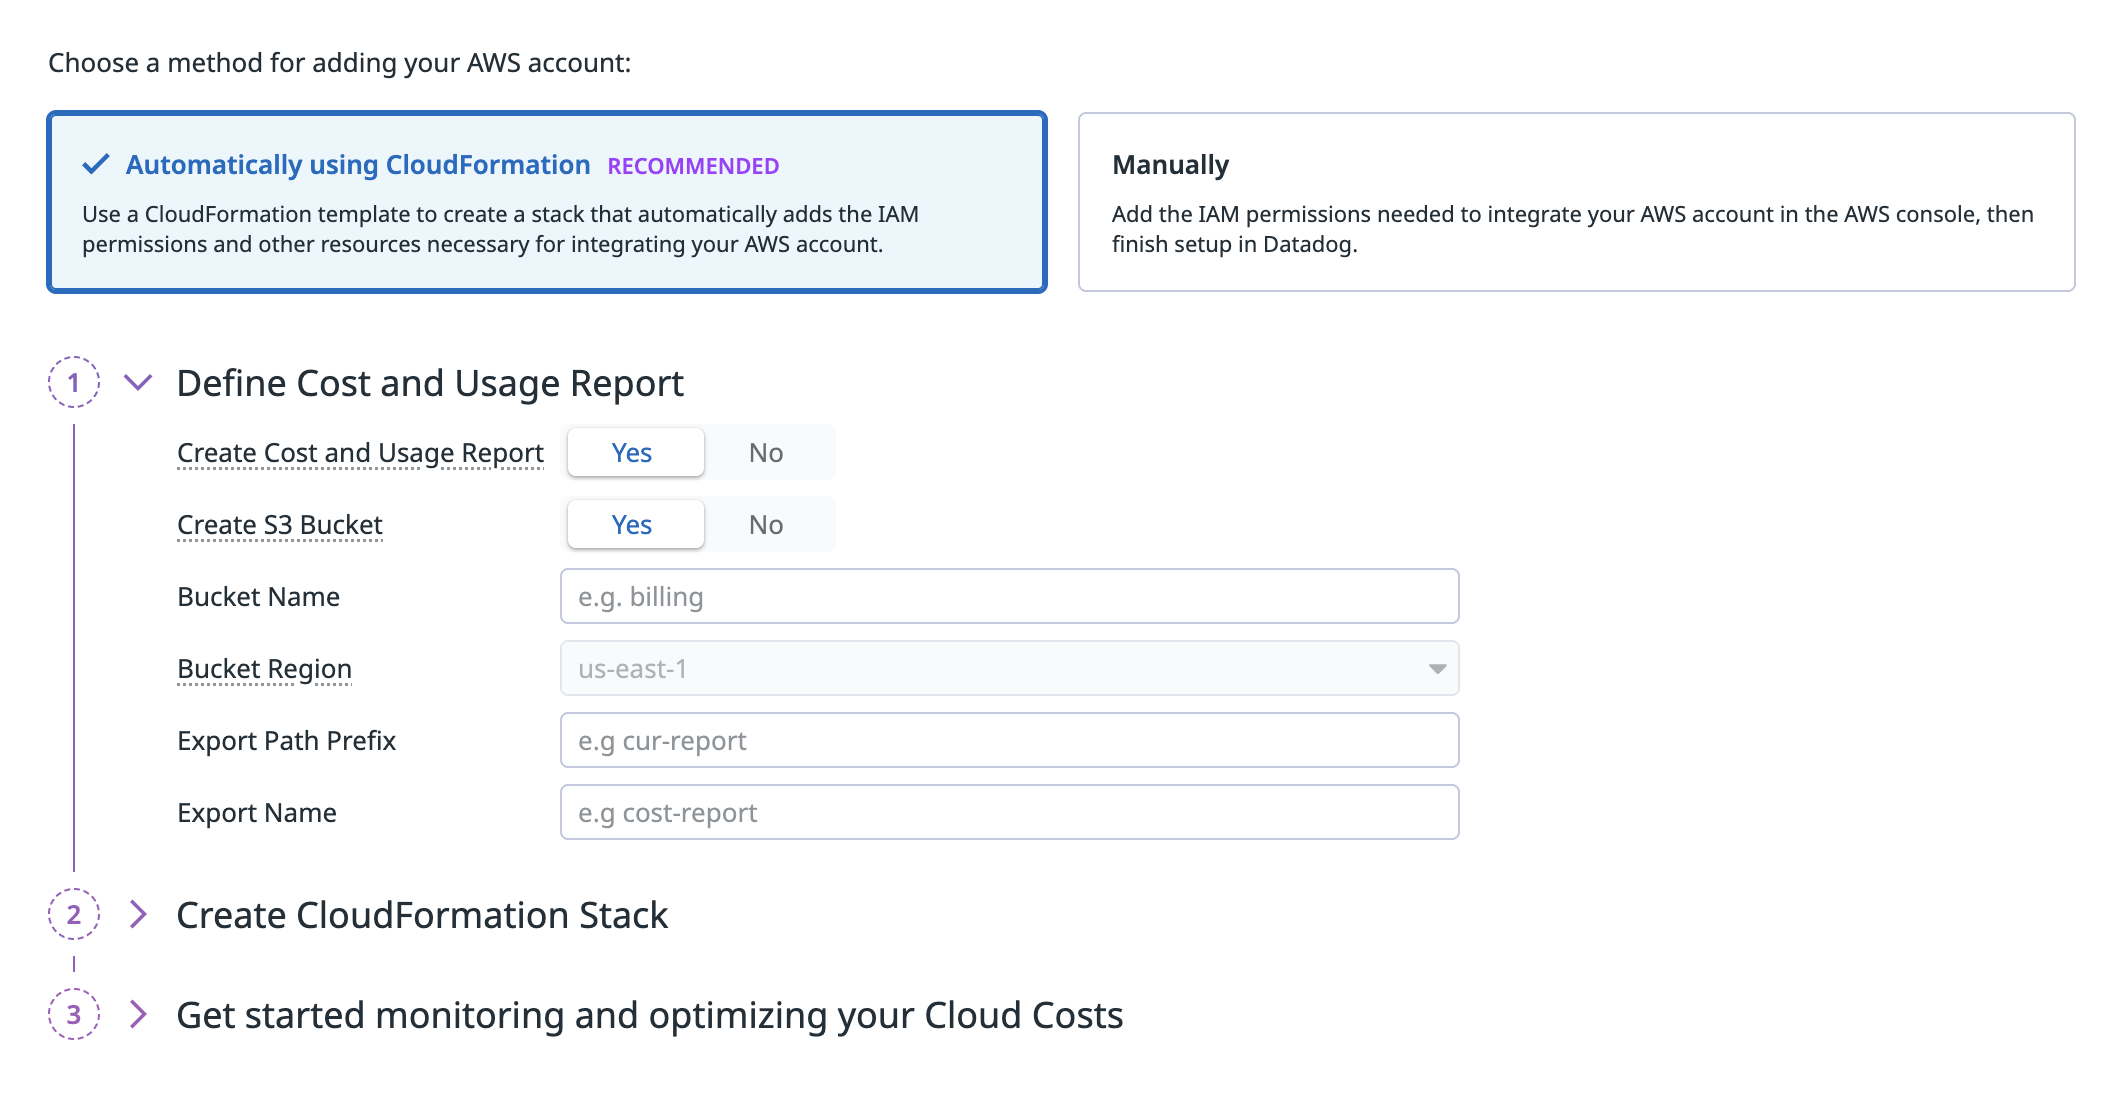2120x1100 pixels.
Task: Focus the Bucket Name input field
Action: click(1009, 597)
